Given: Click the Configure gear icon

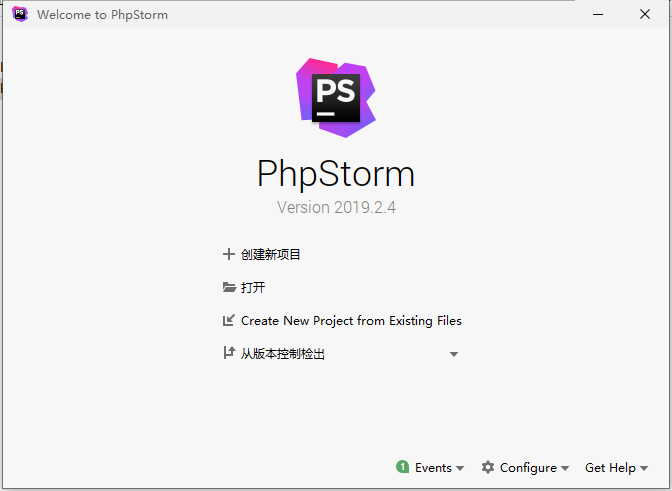Looking at the screenshot, I should tap(488, 467).
